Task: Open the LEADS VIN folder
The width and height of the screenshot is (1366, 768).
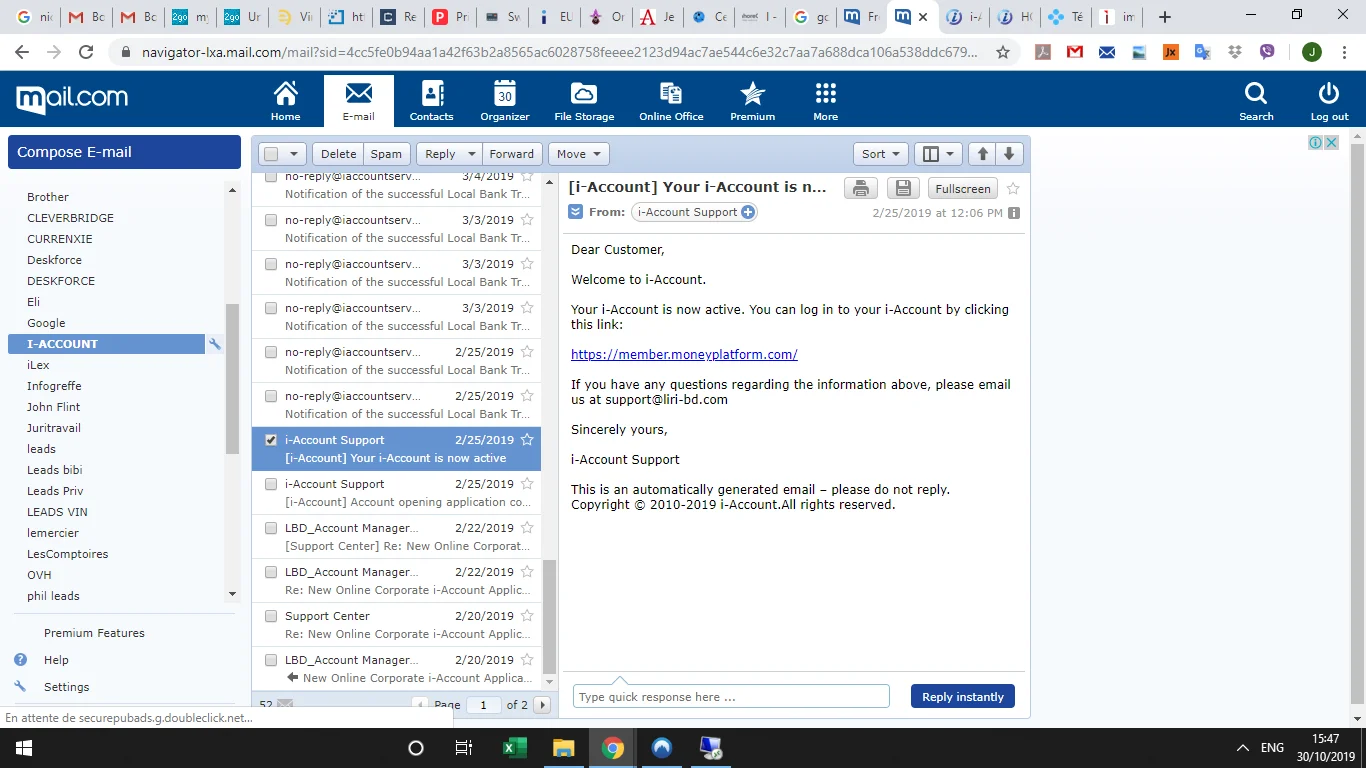Action: [x=57, y=512]
